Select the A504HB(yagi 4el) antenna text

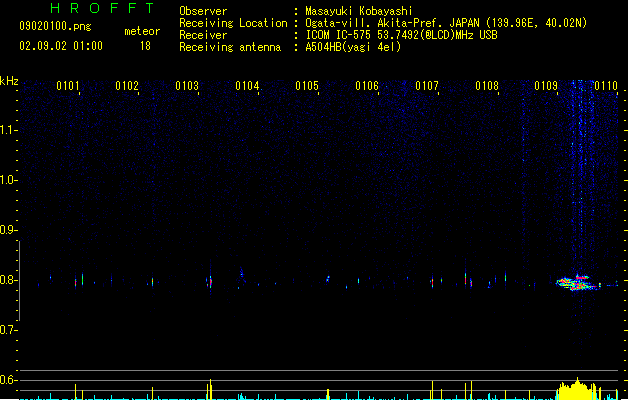(353, 47)
